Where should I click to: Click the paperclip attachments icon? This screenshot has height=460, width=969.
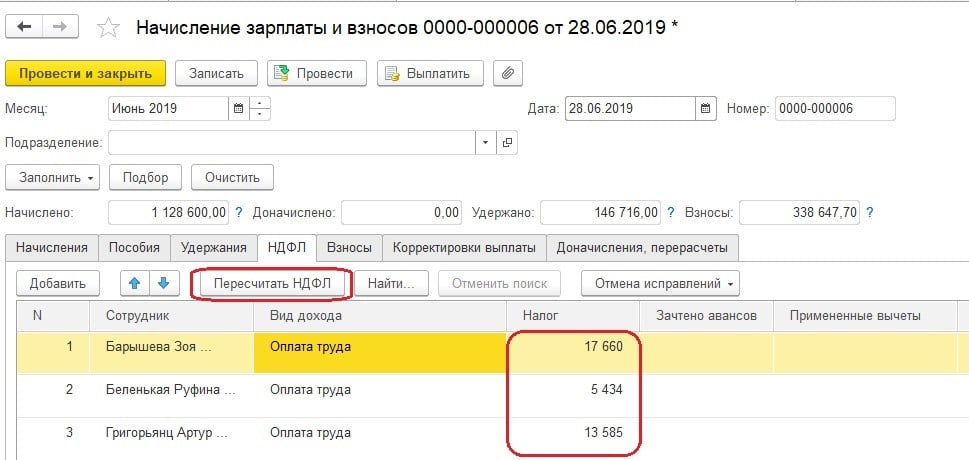point(509,73)
